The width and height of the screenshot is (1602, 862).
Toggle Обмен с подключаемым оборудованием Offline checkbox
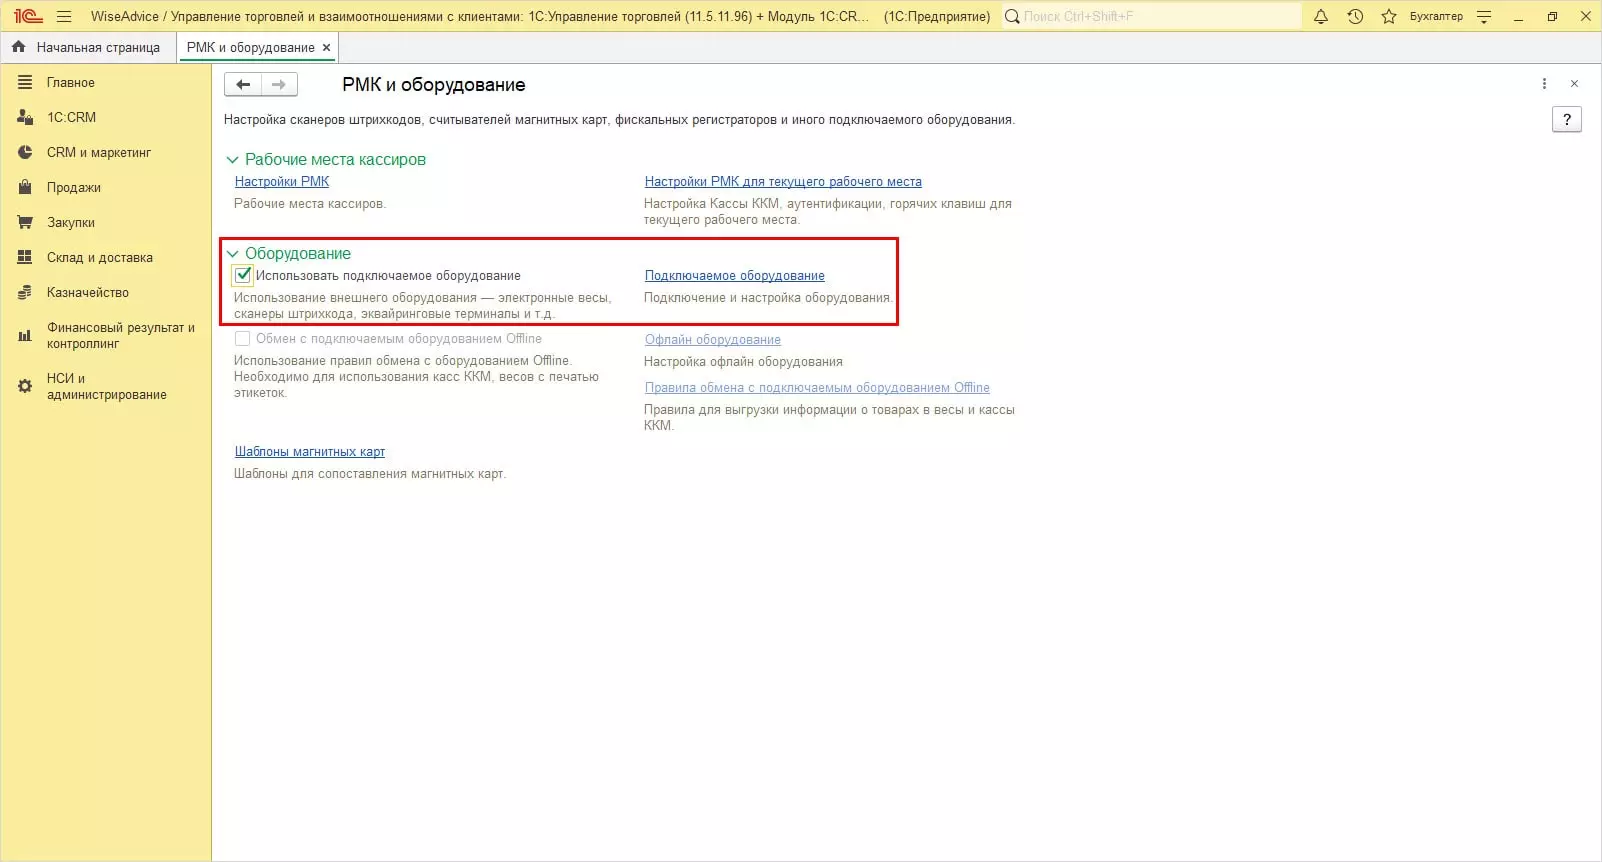click(x=242, y=339)
